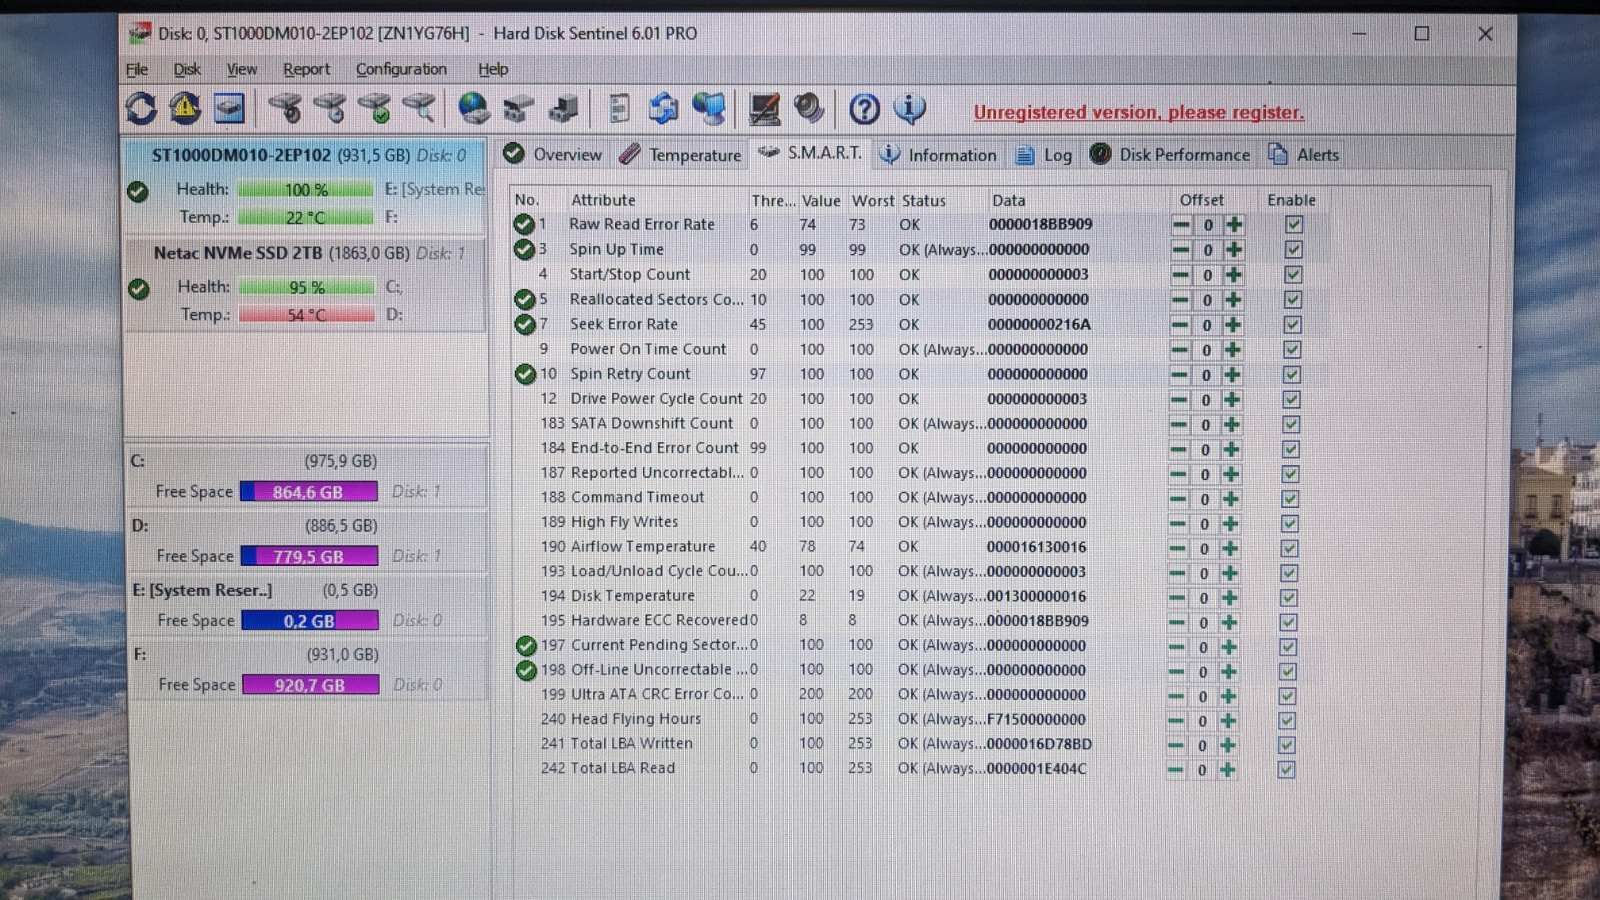Click the drive and computer toolbar icon

tap(563, 108)
